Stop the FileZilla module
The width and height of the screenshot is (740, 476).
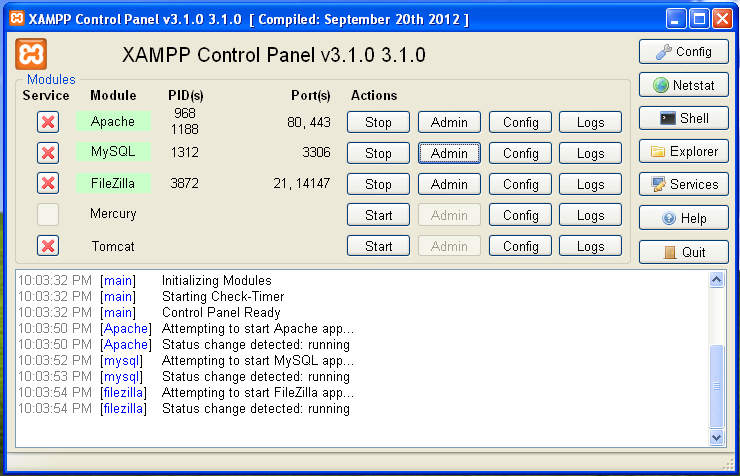pyautogui.click(x=378, y=184)
